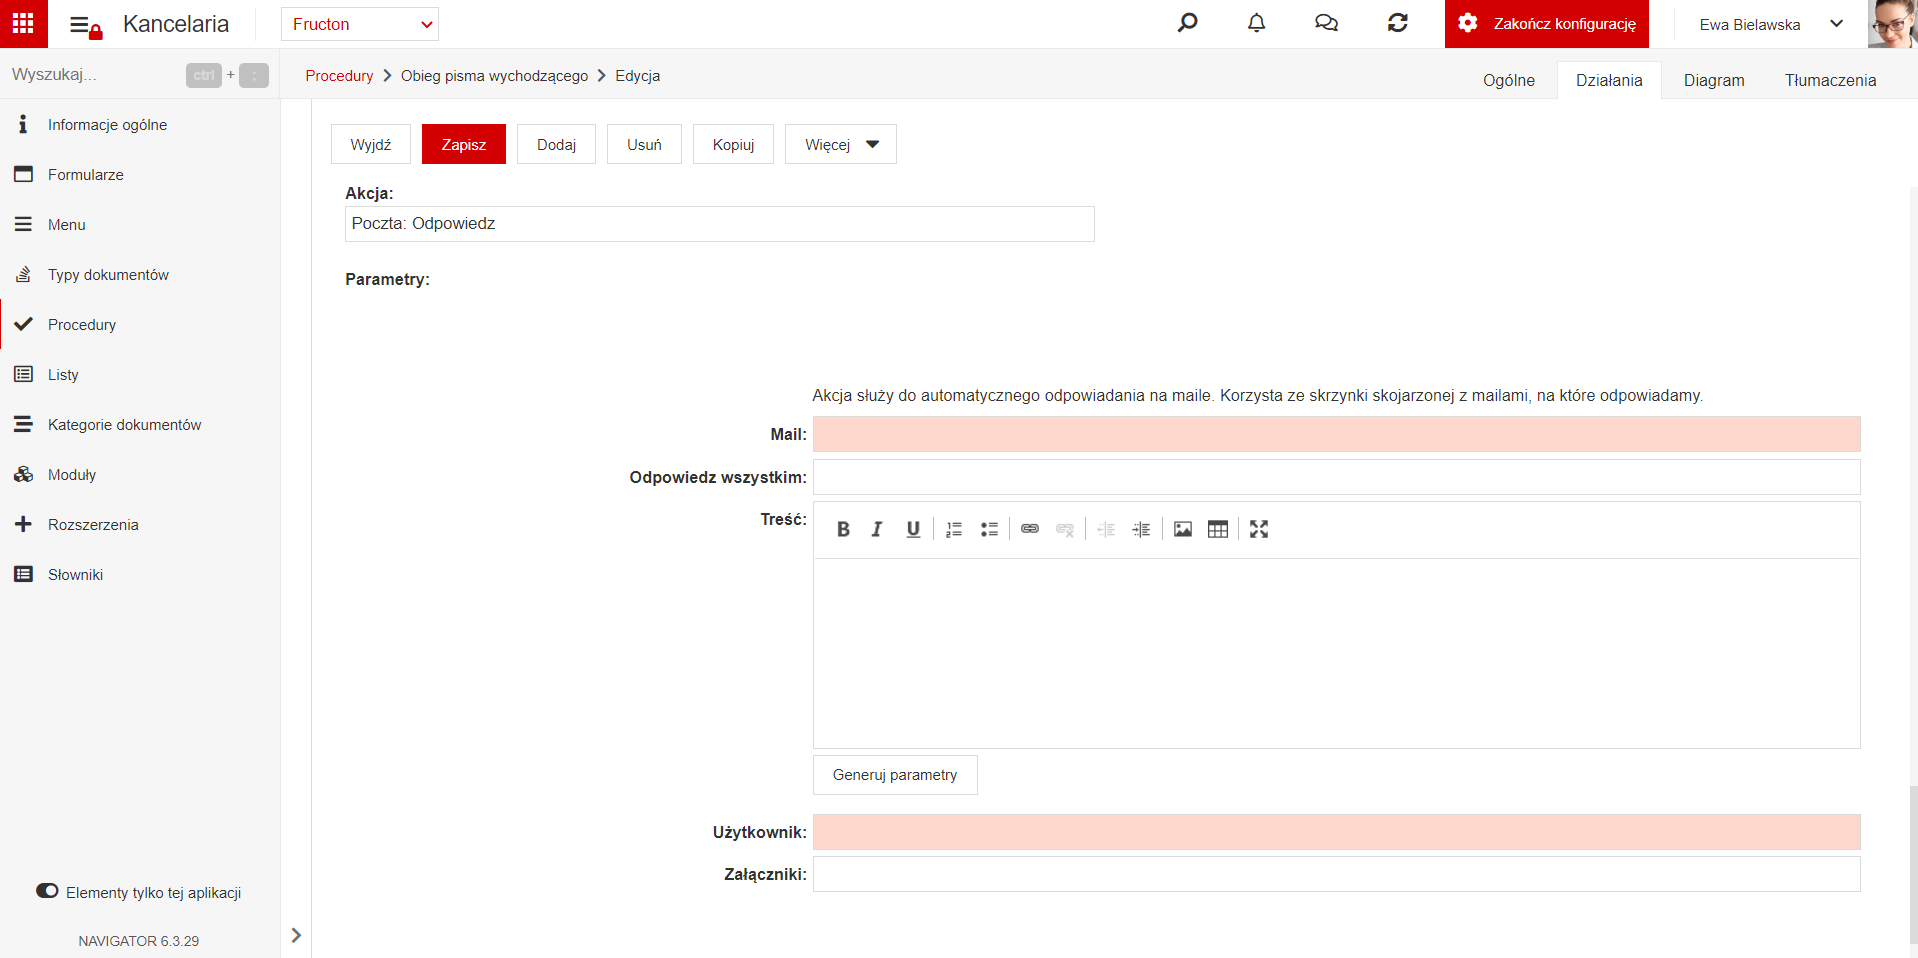Apply italic formatting in the editor

[x=877, y=529]
